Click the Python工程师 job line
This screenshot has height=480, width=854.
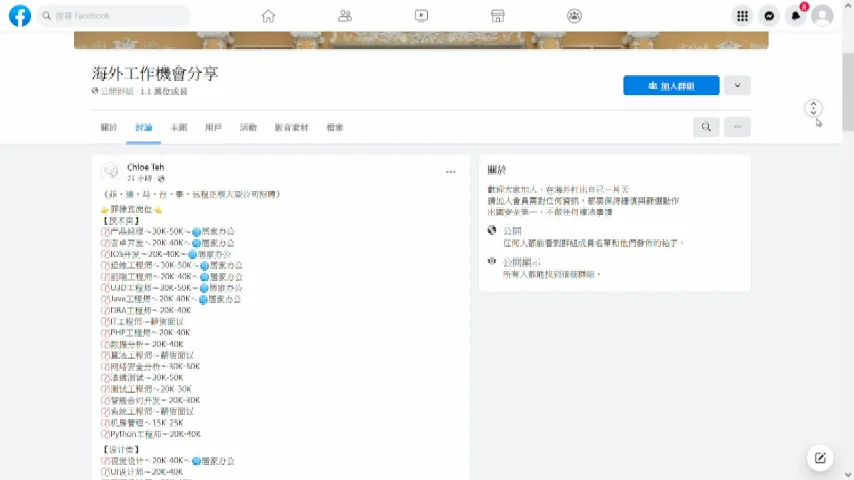[x=151, y=434]
